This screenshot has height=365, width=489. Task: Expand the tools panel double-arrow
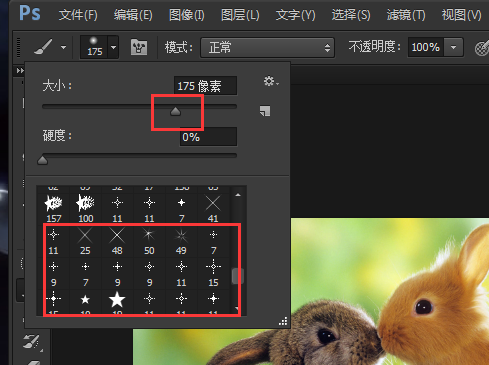20,70
